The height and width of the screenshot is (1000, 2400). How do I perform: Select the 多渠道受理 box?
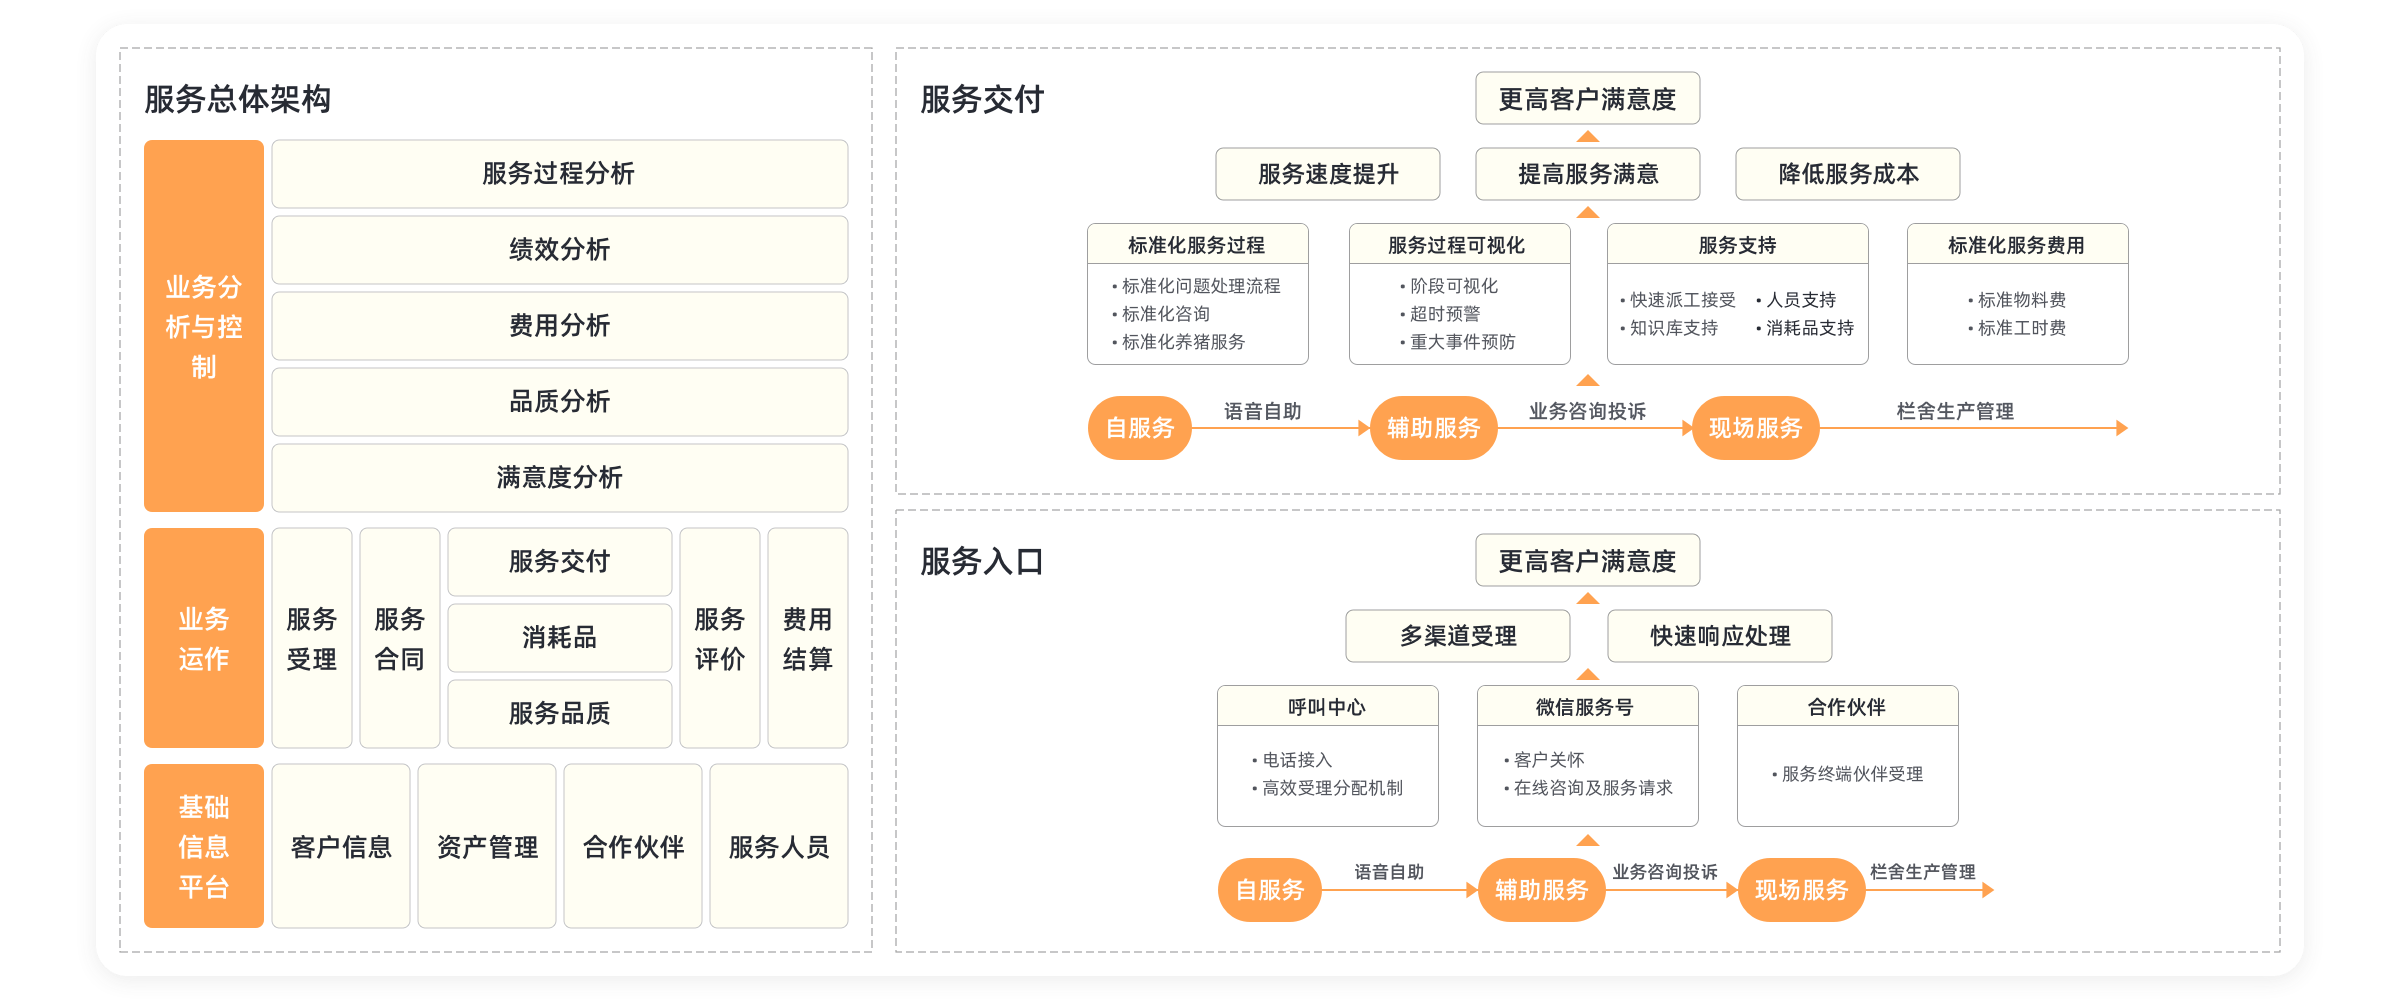[1457, 636]
